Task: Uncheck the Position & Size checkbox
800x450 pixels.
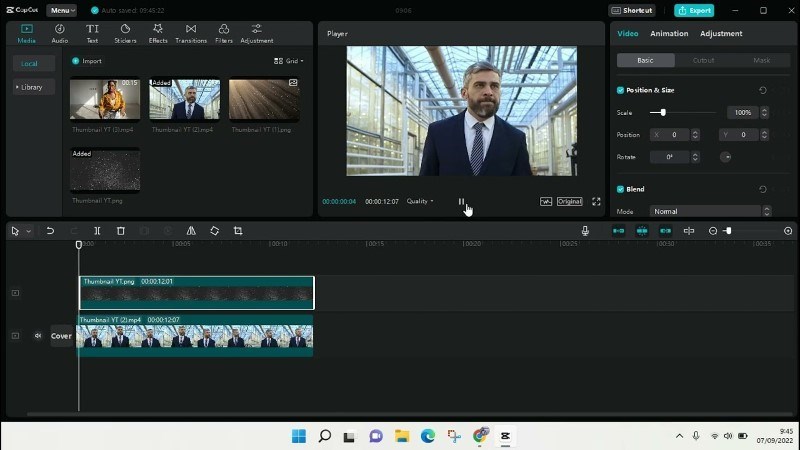Action: [620, 90]
